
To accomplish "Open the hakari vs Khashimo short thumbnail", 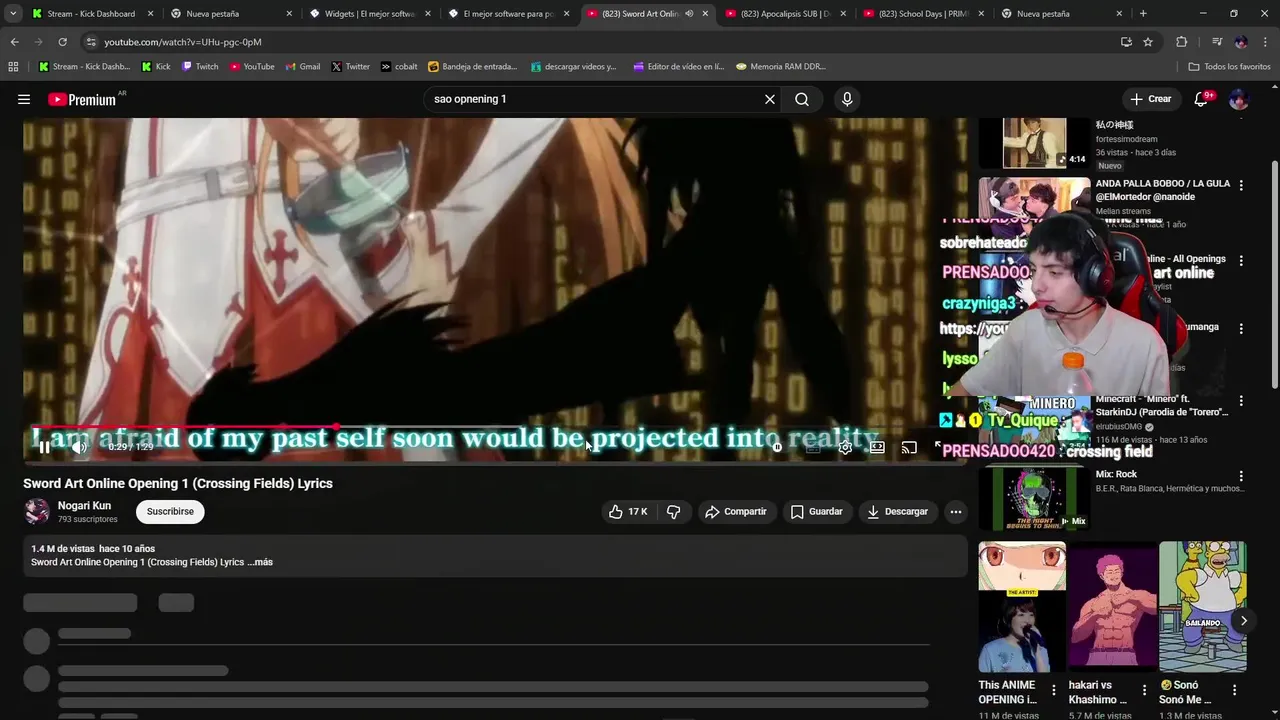I will click(x=1112, y=607).
